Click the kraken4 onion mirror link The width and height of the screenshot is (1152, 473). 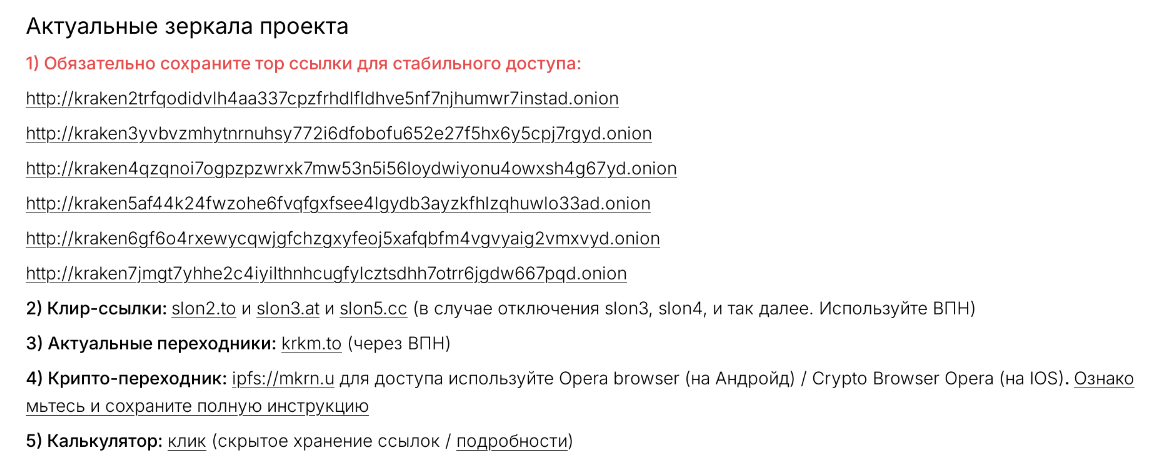click(351, 168)
